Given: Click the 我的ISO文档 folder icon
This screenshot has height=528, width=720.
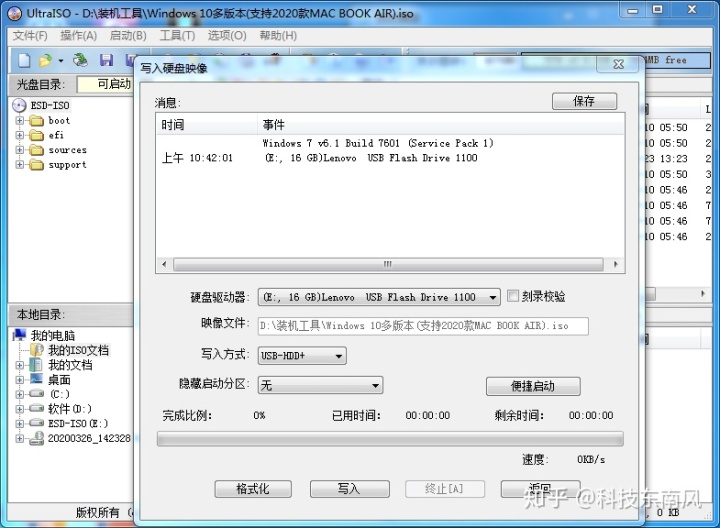Looking at the screenshot, I should pos(37,350).
